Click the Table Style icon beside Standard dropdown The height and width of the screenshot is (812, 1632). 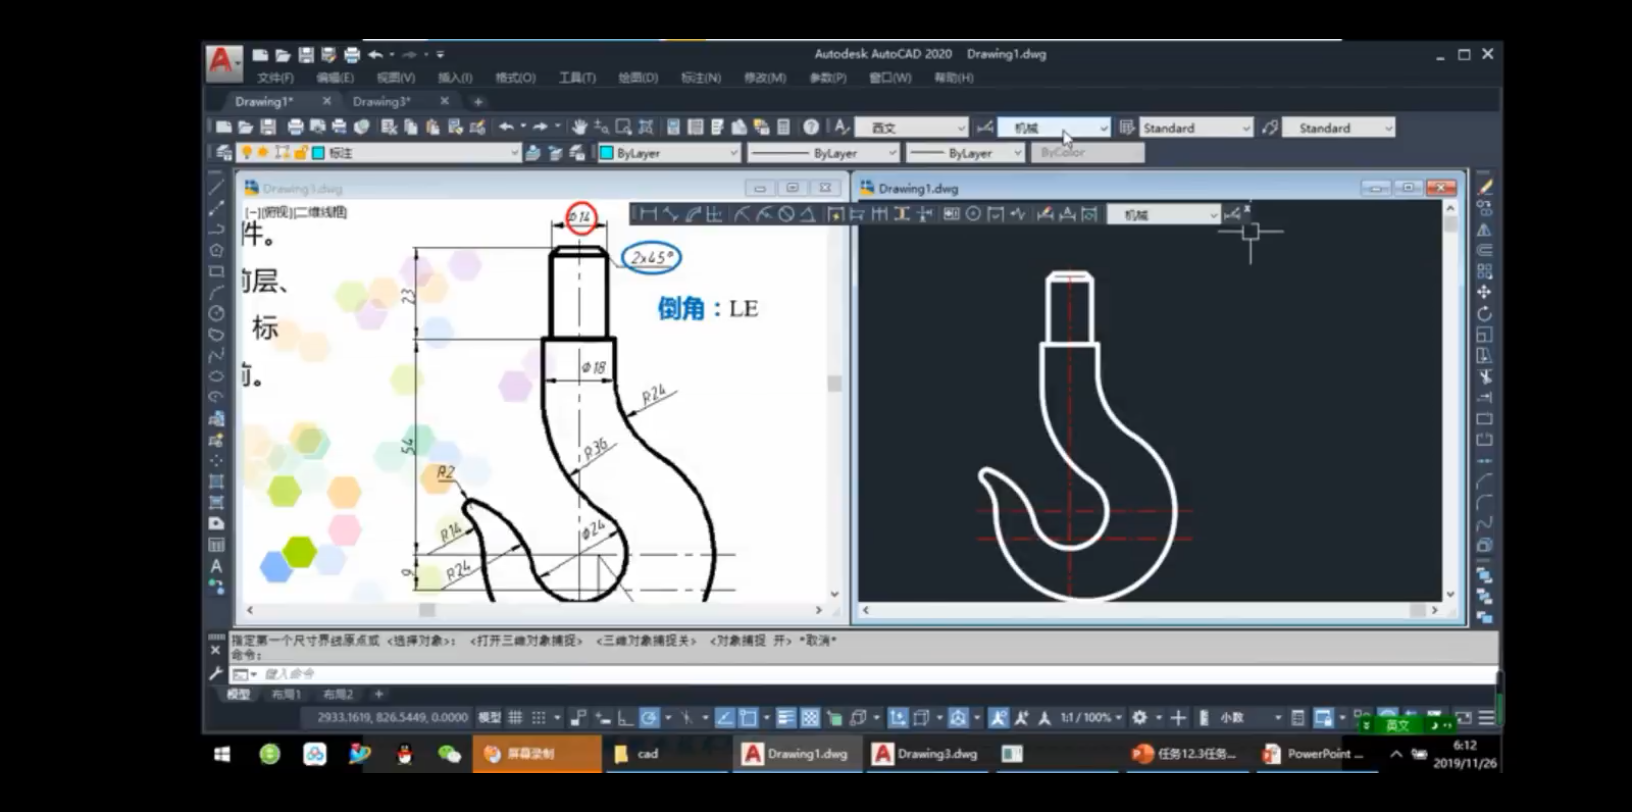(x=1127, y=127)
